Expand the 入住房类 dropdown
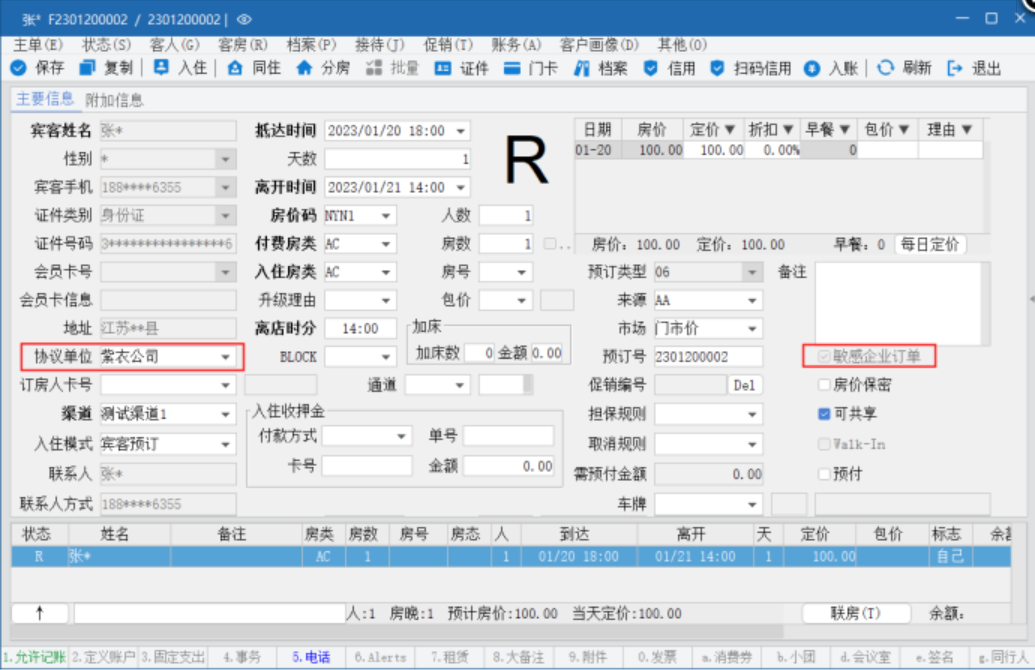Viewport: 1035px width, 670px height. click(x=386, y=272)
